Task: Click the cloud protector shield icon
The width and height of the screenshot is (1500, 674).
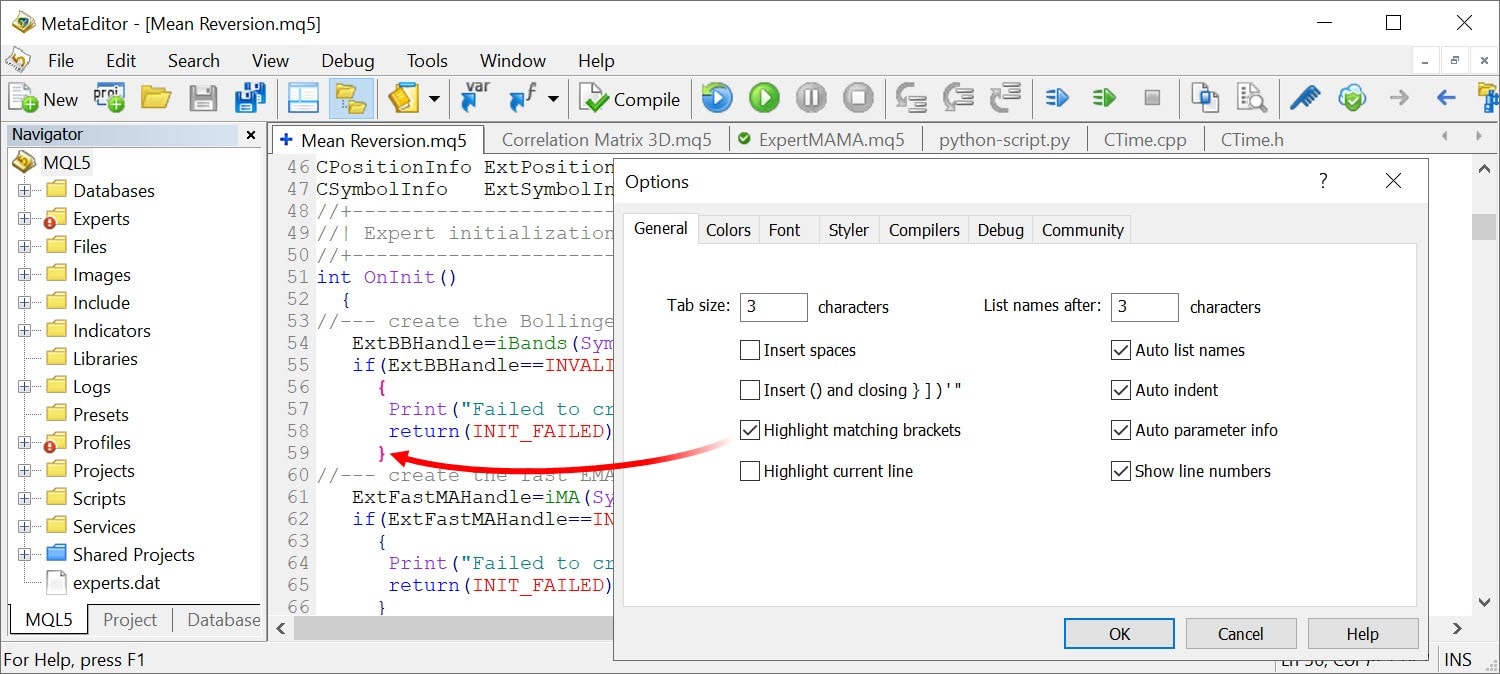Action: click(1352, 98)
